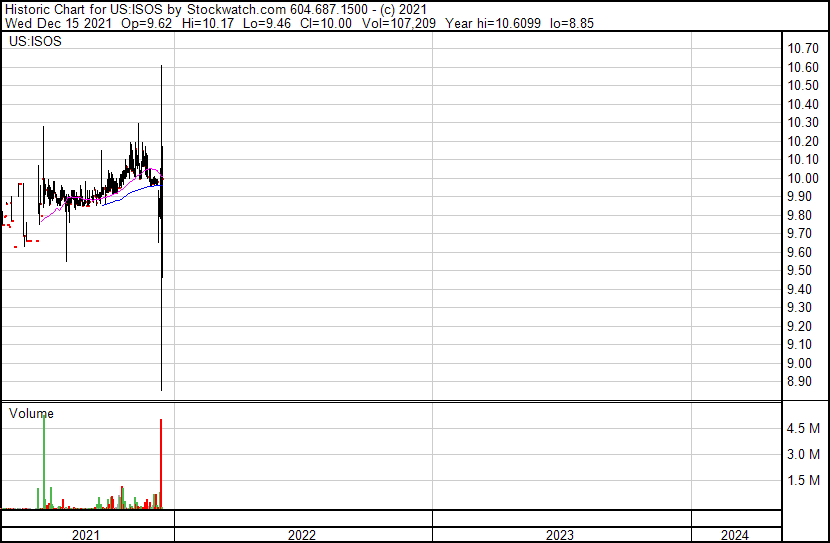830x543 pixels.
Task: Click the 2024 year label on the time axis
Action: pyautogui.click(x=733, y=535)
